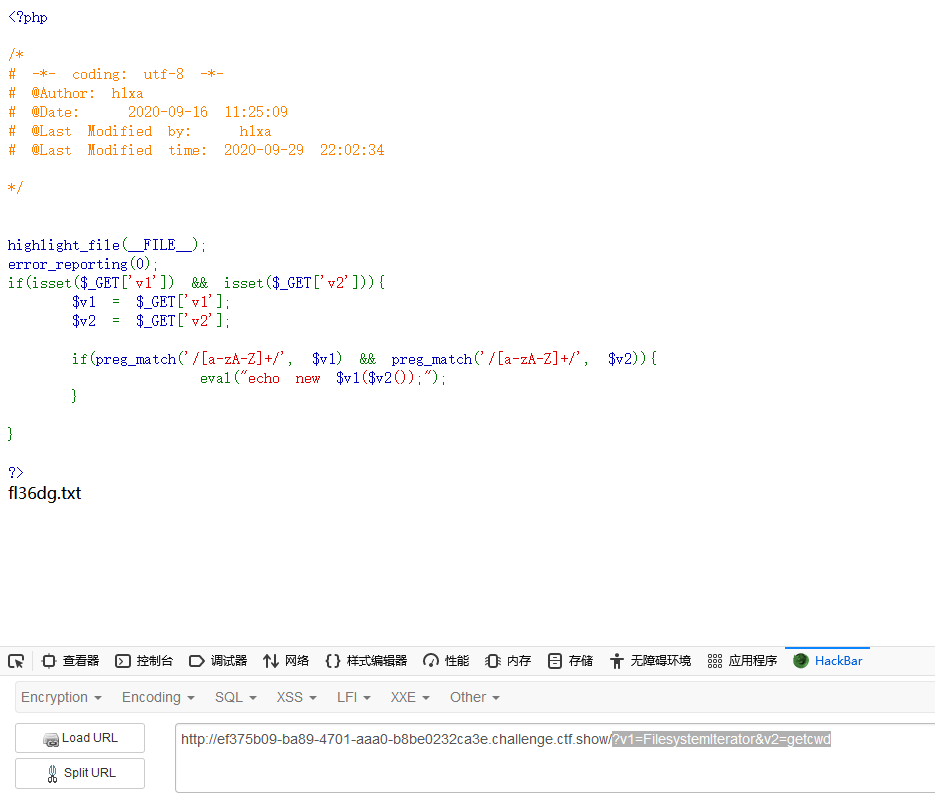Screen dimensions: 935x794
Task: Click the @Author: h1xa comment line
Action: pyautogui.click(x=76, y=93)
